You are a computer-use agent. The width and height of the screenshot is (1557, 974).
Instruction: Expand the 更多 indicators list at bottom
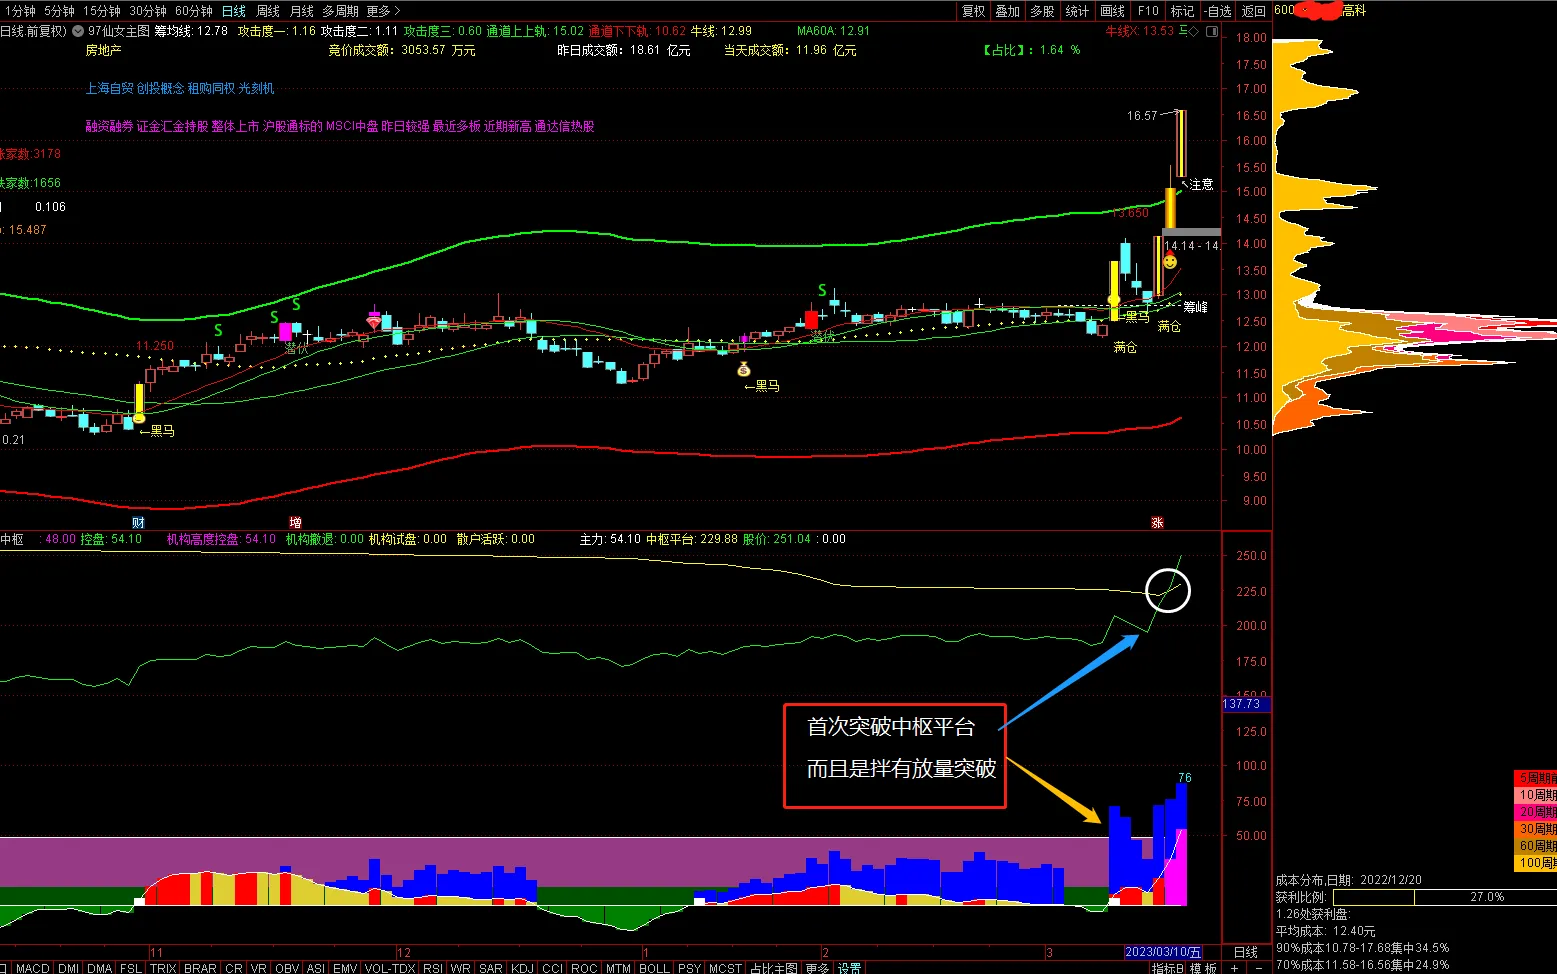coord(817,968)
